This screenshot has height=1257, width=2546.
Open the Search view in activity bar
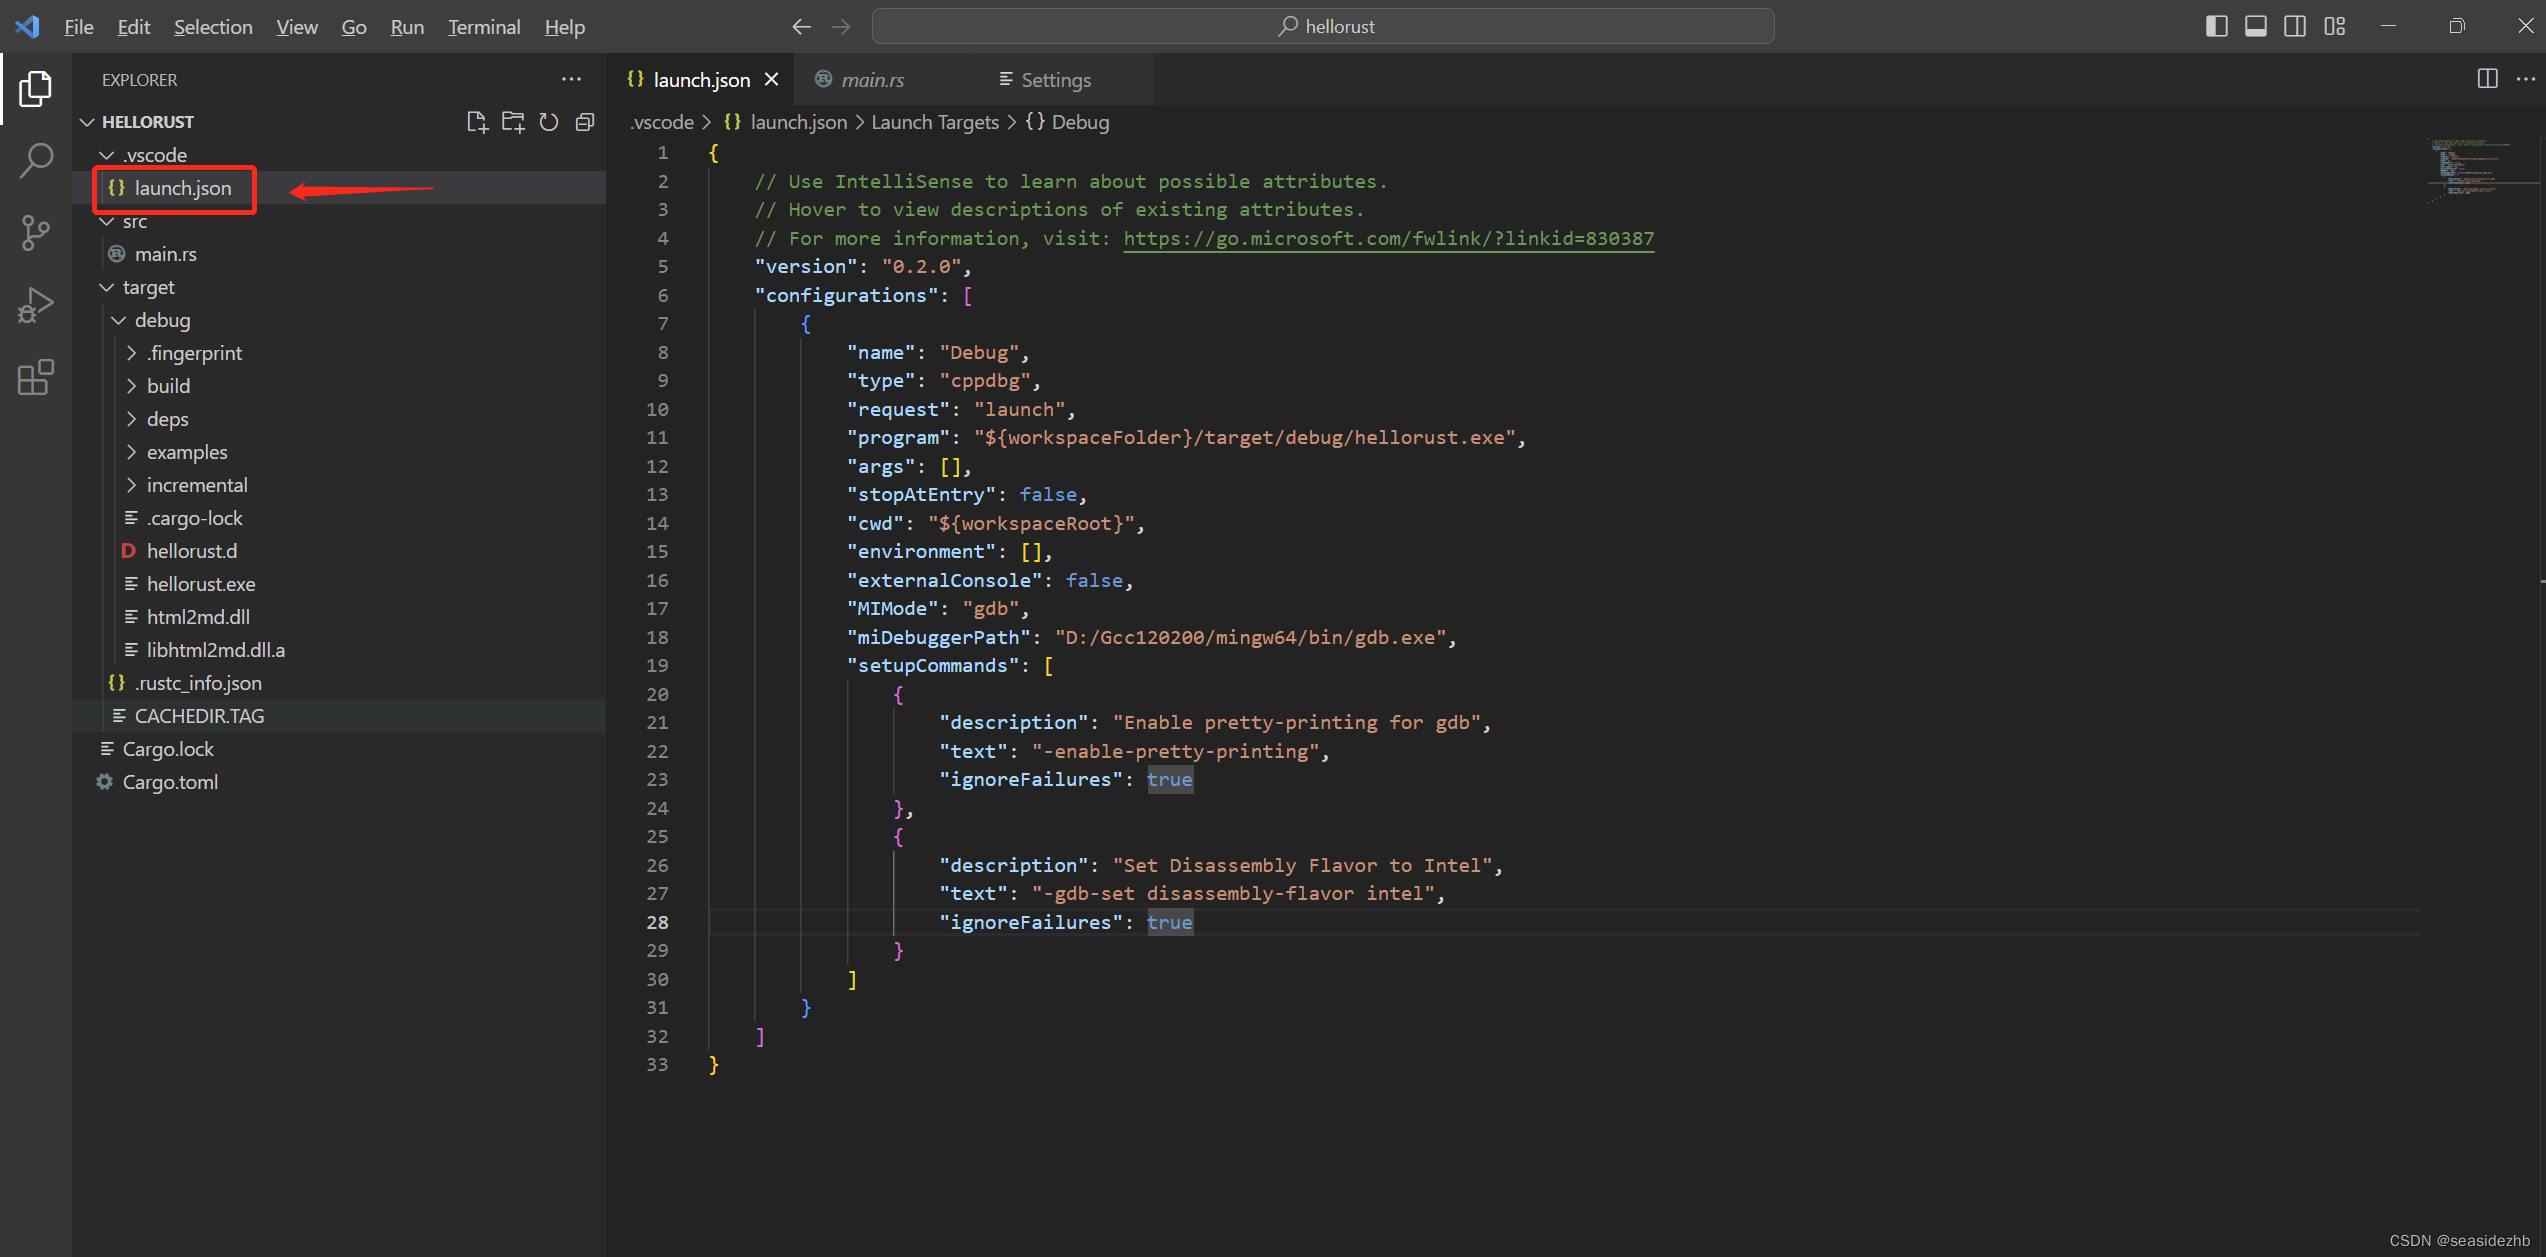click(x=36, y=160)
